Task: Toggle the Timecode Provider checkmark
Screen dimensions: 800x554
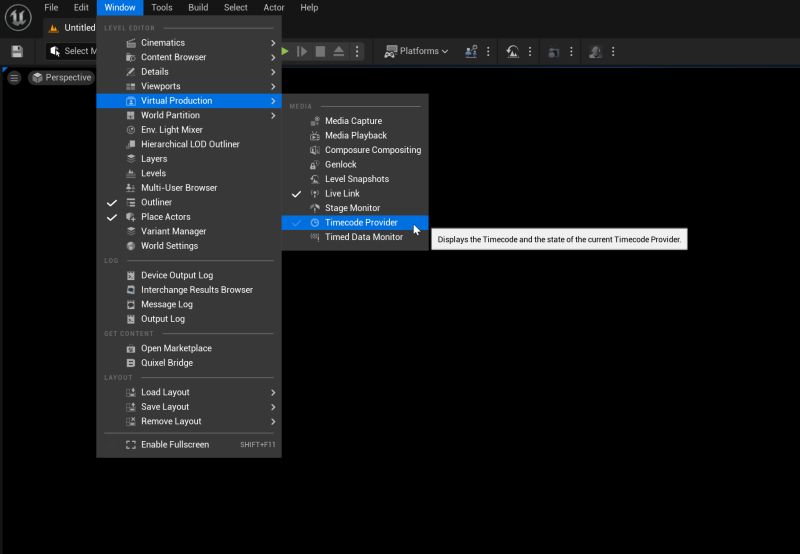Action: tap(296, 223)
